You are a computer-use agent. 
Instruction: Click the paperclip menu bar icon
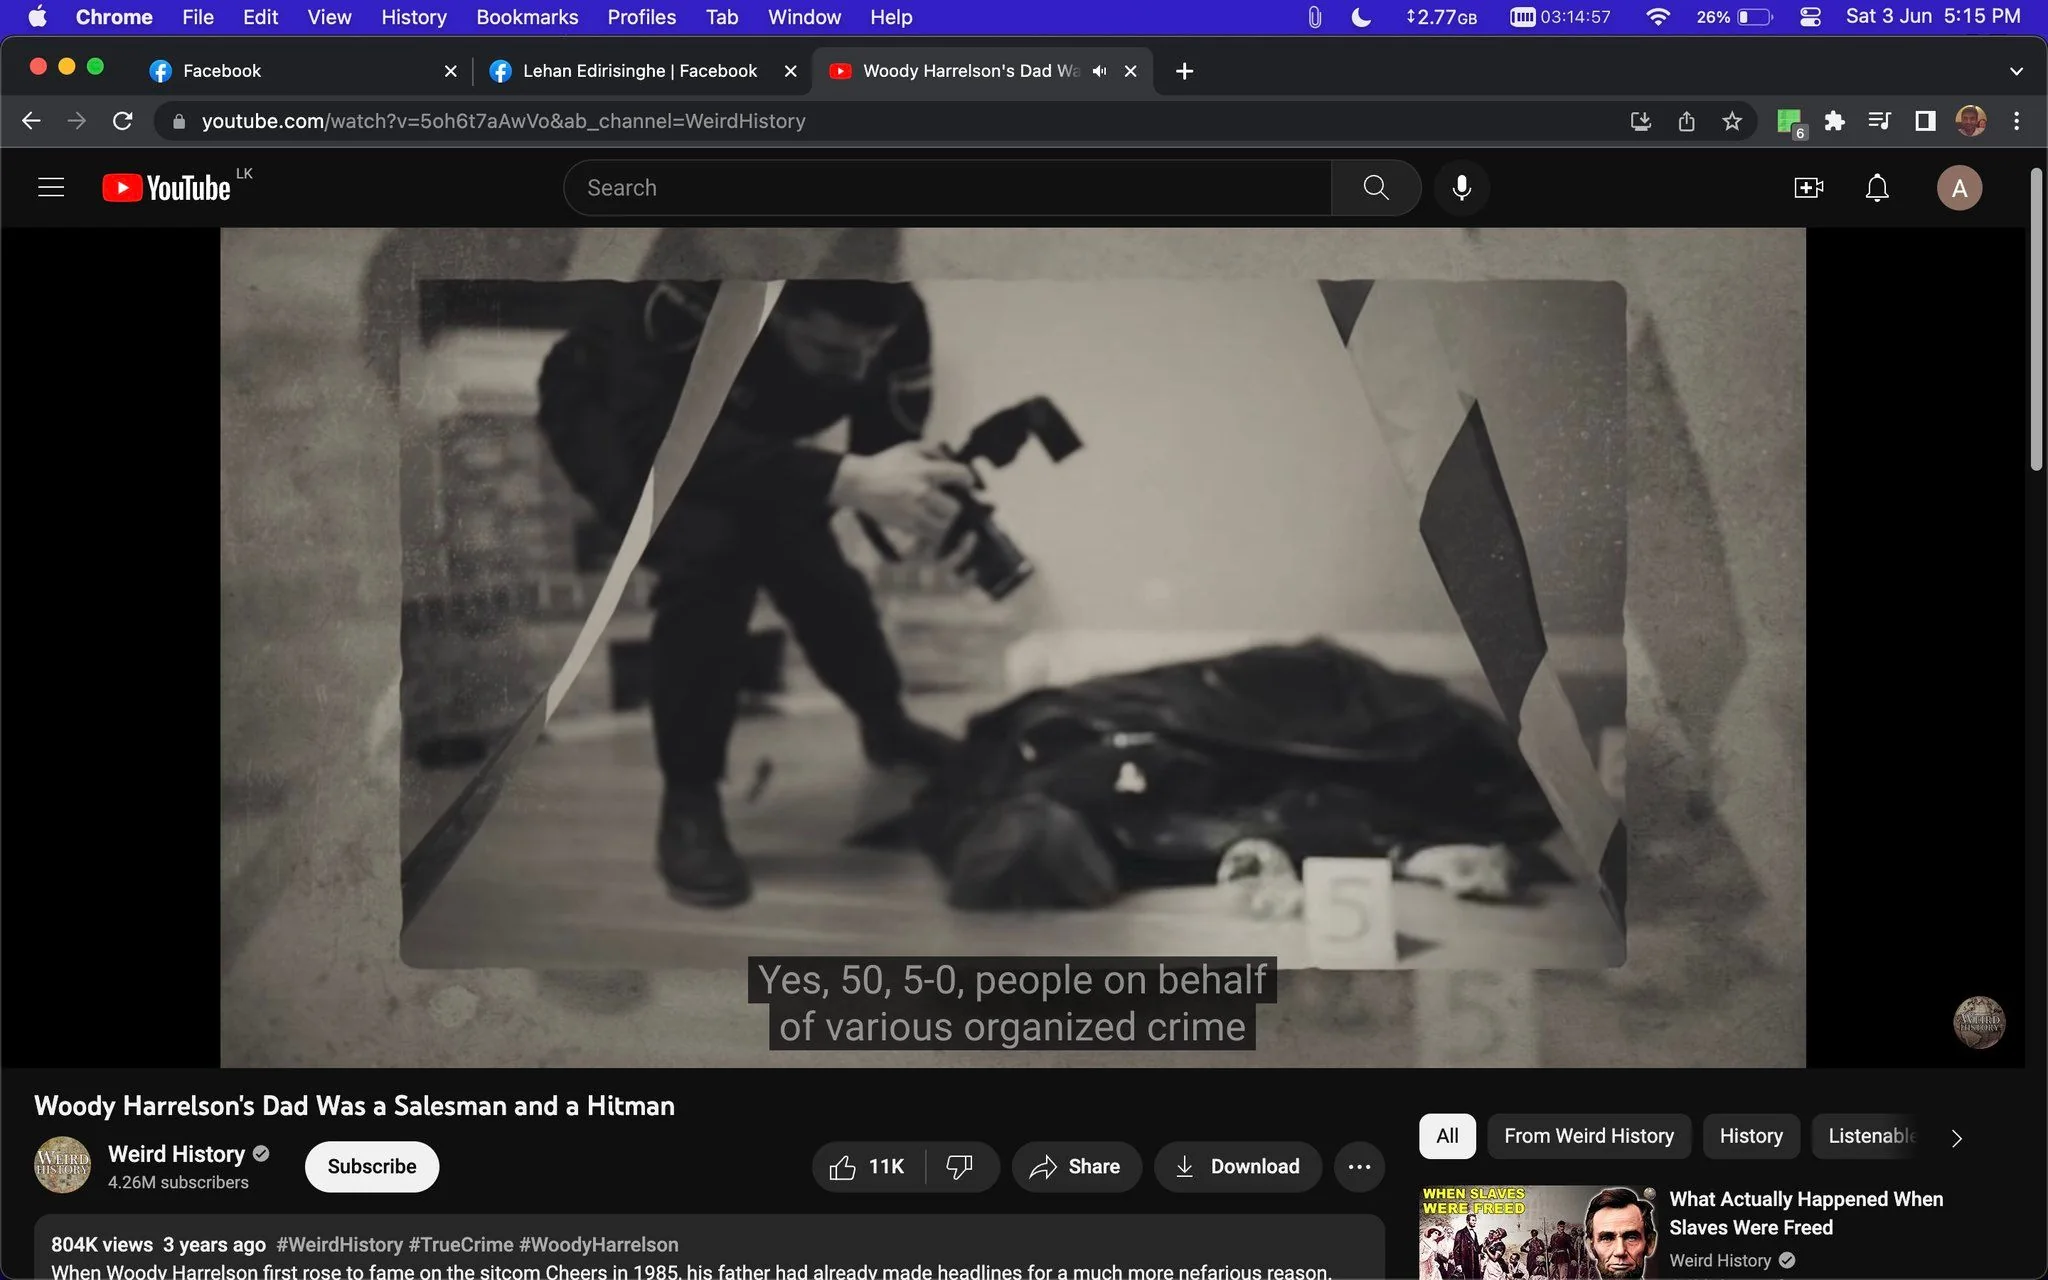coord(1314,17)
